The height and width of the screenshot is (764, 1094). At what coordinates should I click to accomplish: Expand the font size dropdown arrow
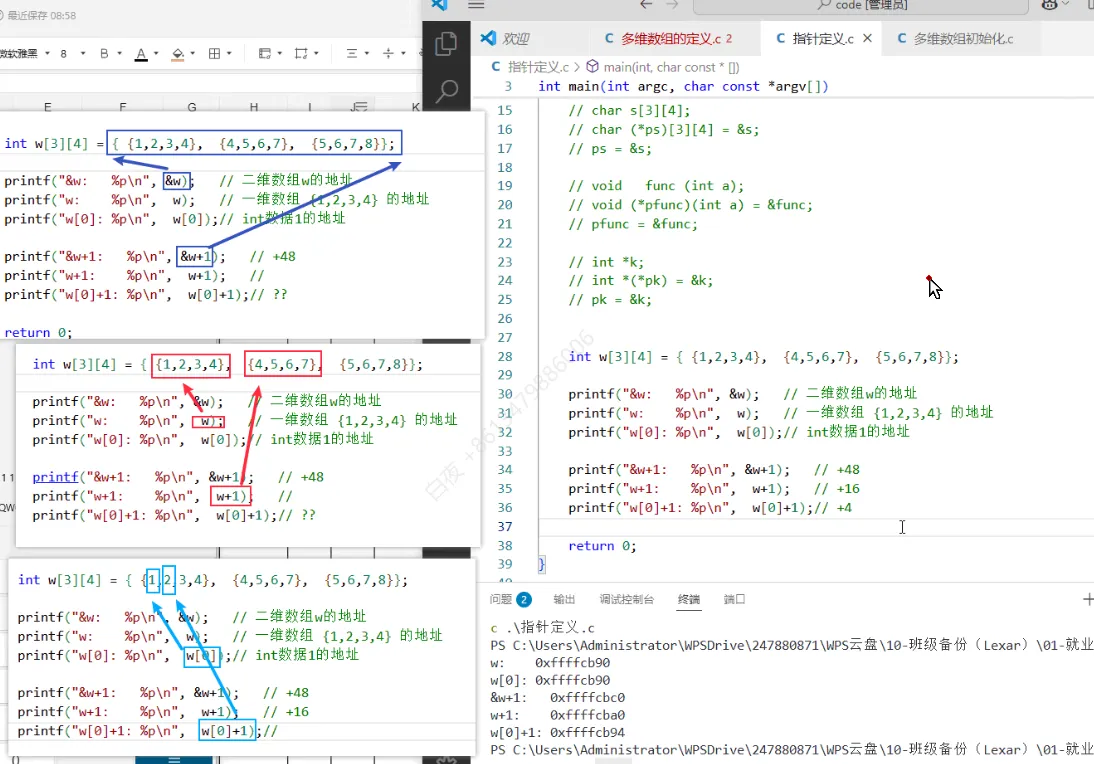pyautogui.click(x=81, y=54)
